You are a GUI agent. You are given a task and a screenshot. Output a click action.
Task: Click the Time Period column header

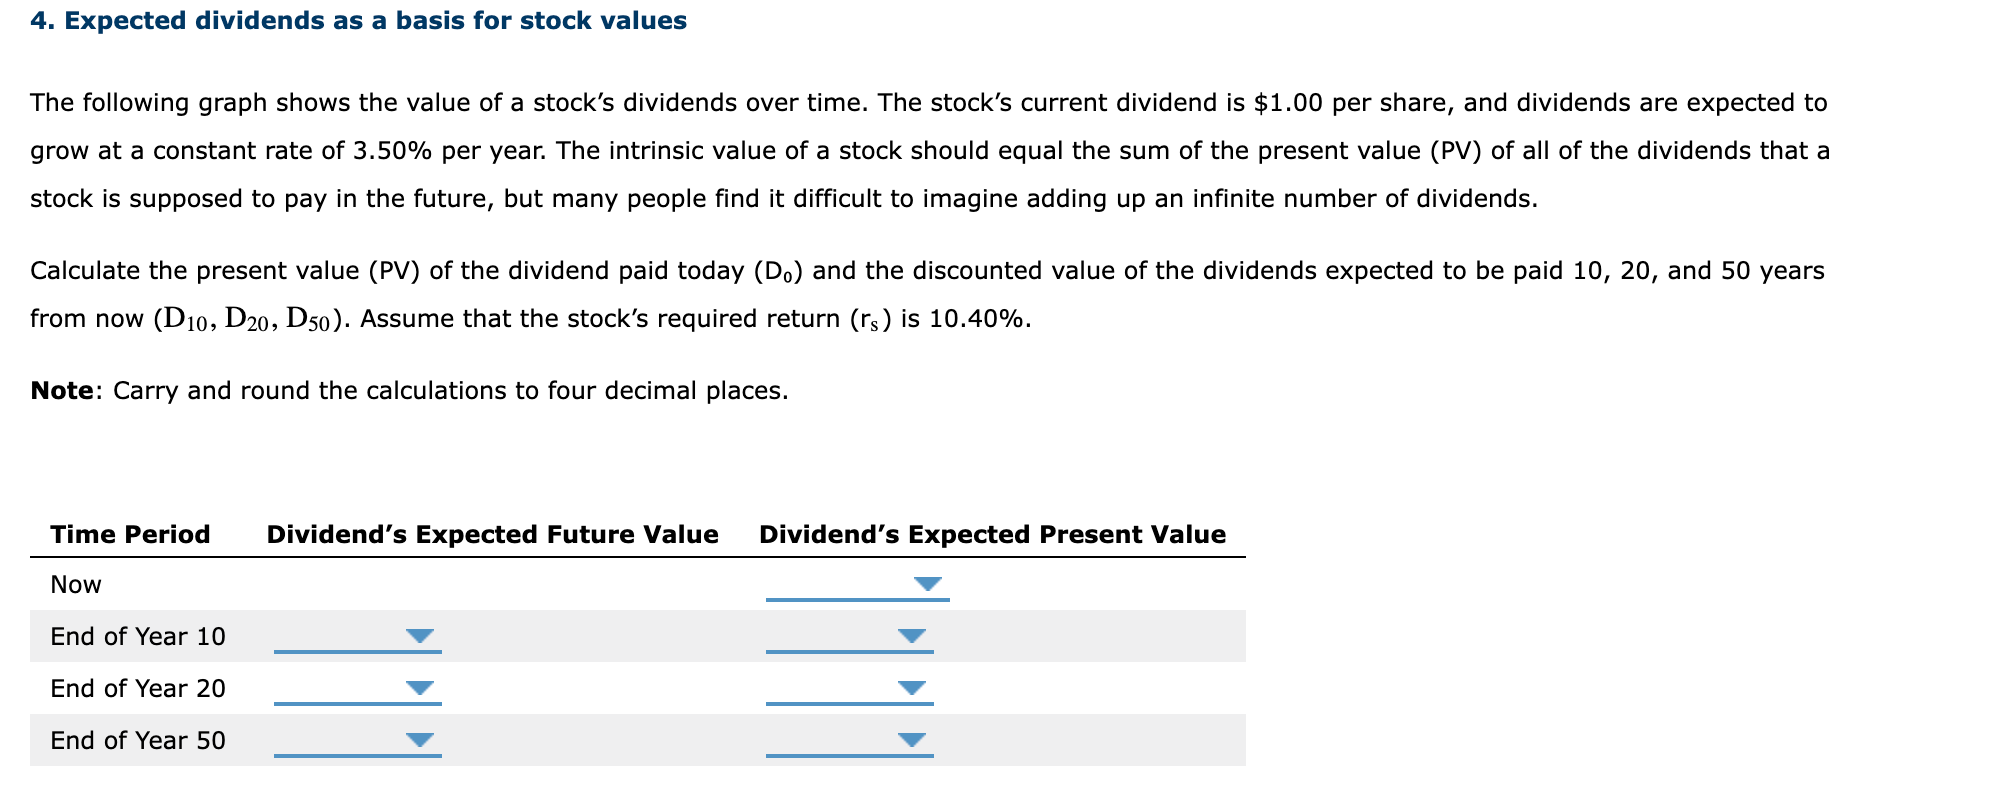(x=130, y=535)
